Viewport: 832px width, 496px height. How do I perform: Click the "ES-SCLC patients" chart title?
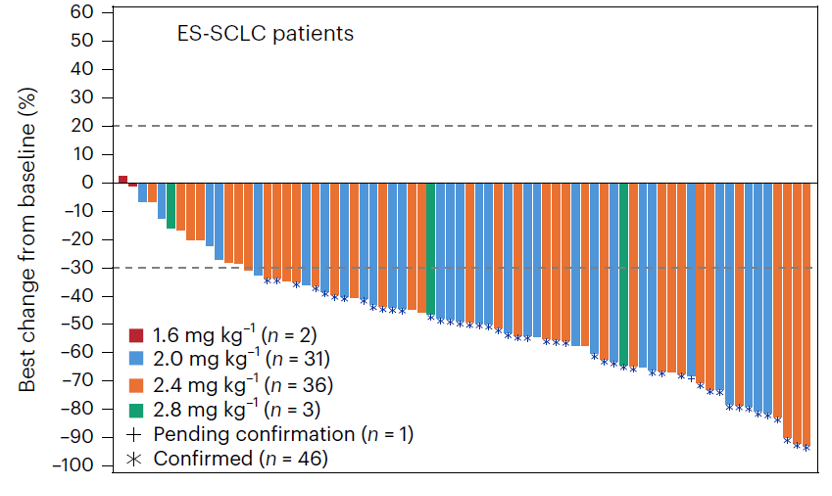(x=260, y=34)
